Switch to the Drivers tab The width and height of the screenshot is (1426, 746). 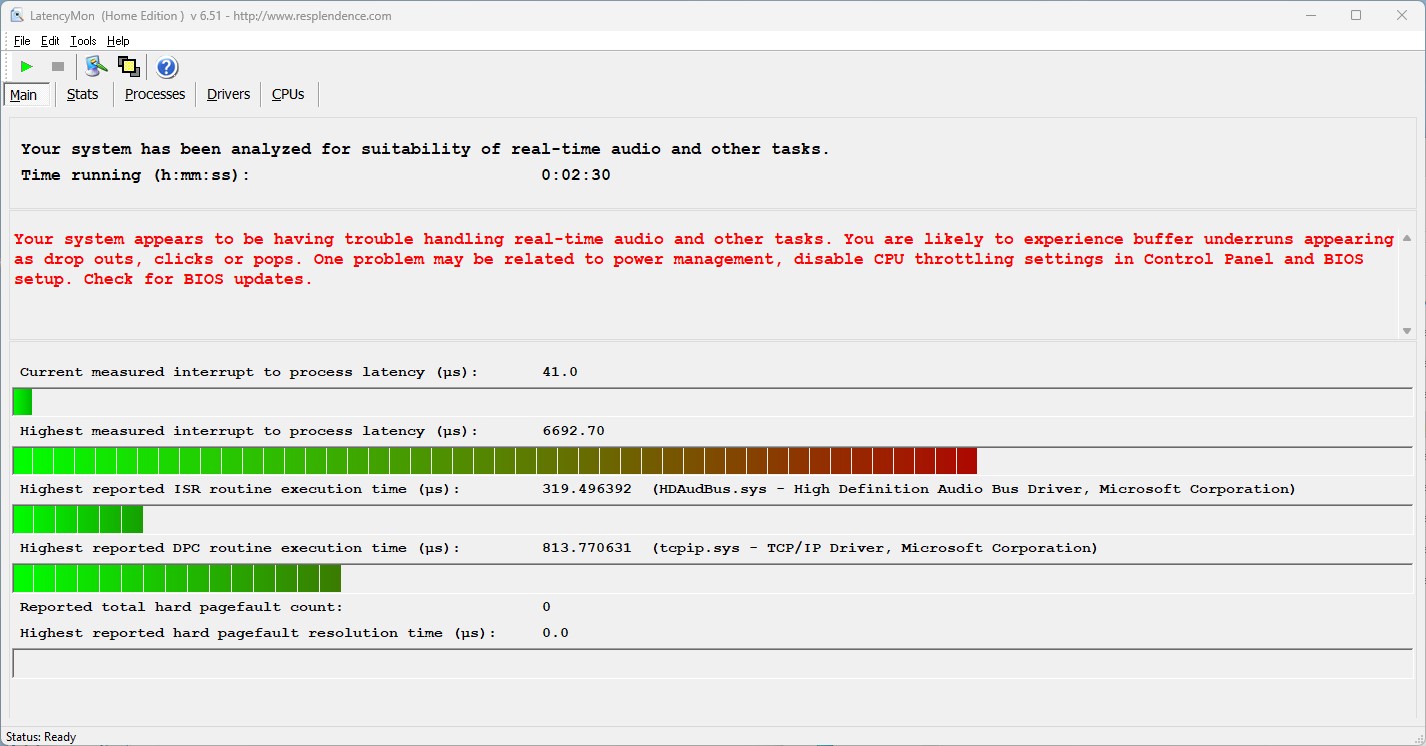[x=229, y=94]
